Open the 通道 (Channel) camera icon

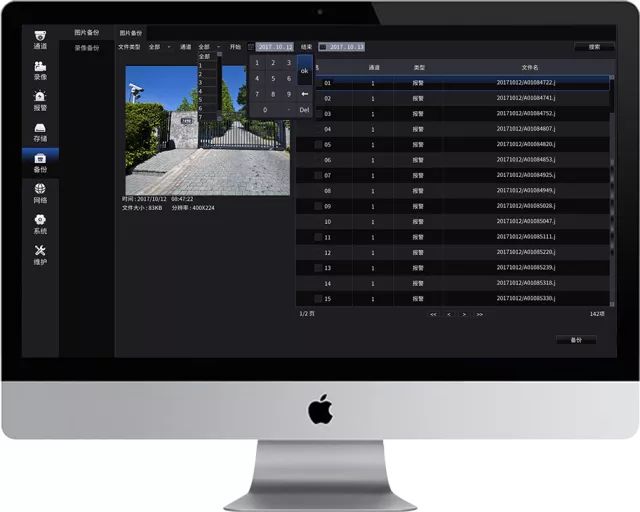pos(40,35)
